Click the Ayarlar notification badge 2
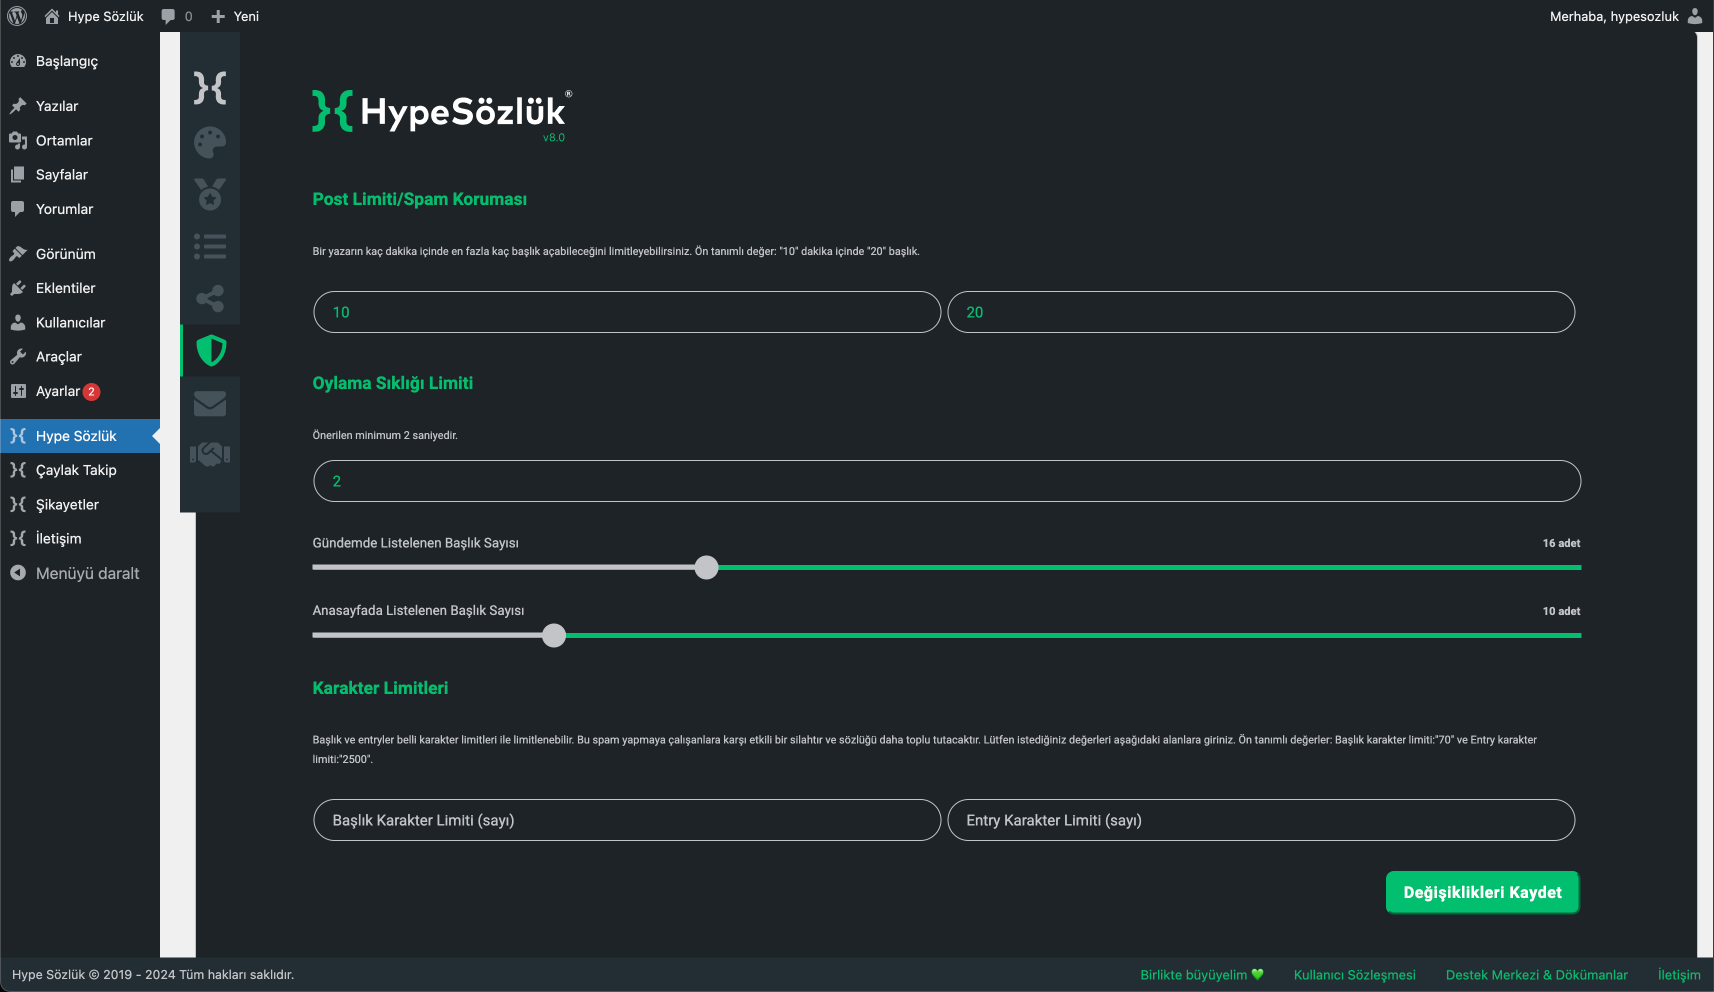The image size is (1714, 992). [92, 392]
